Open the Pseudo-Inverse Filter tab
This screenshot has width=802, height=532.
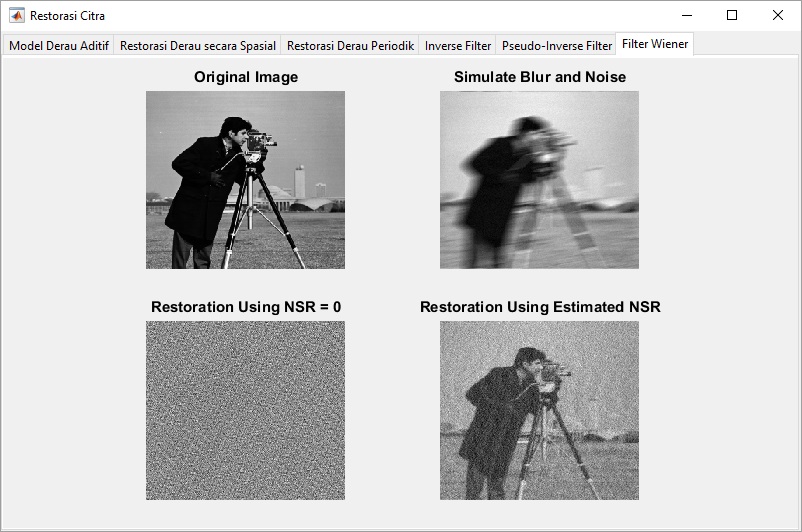pos(557,46)
